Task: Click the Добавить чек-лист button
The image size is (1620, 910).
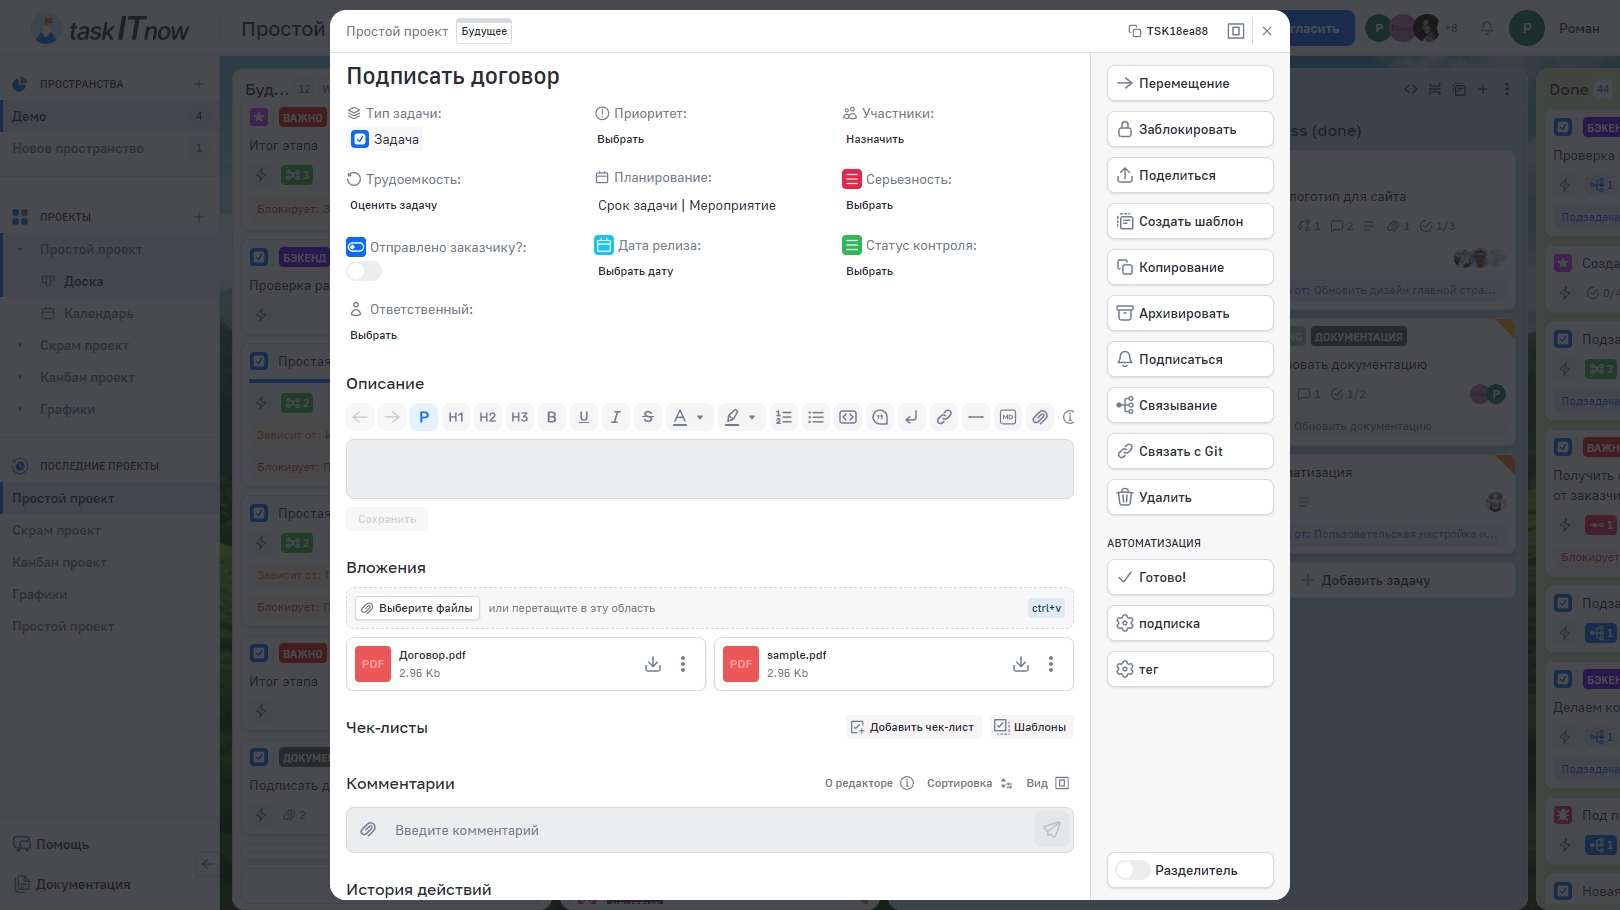Action: coord(912,727)
